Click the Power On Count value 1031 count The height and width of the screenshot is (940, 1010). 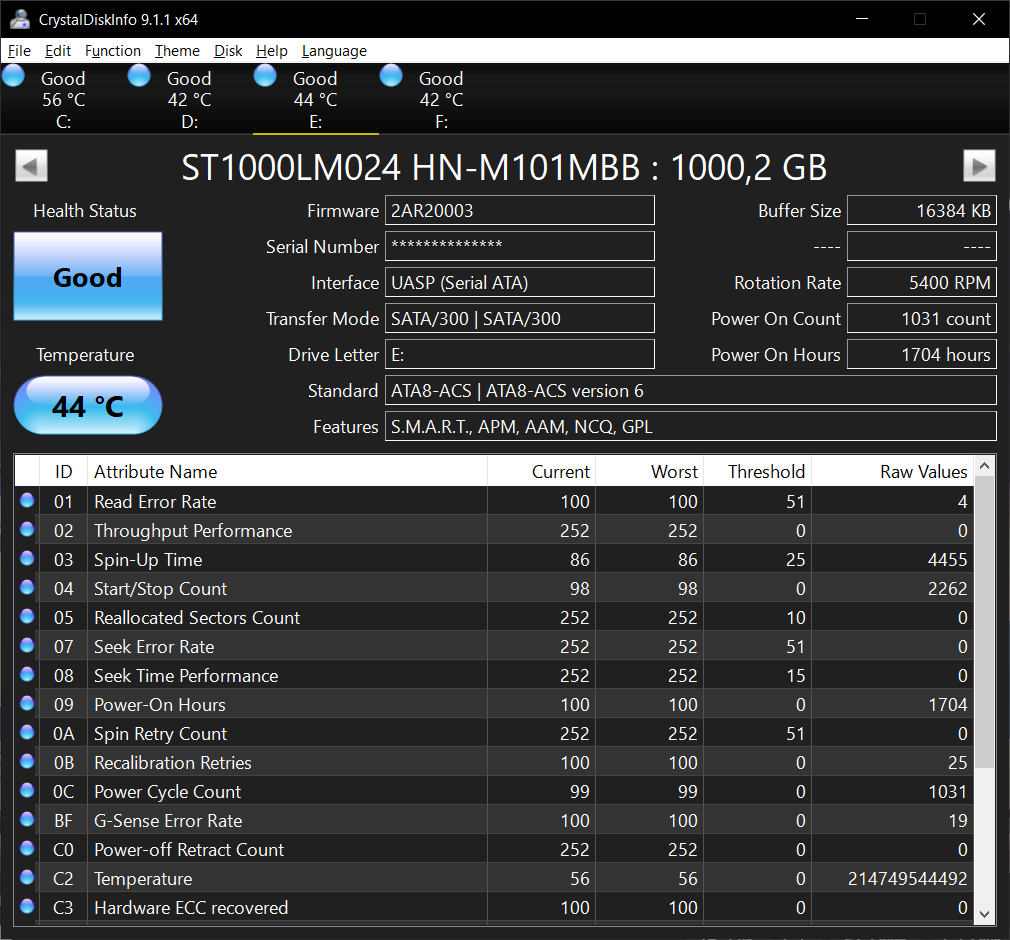[x=922, y=319]
